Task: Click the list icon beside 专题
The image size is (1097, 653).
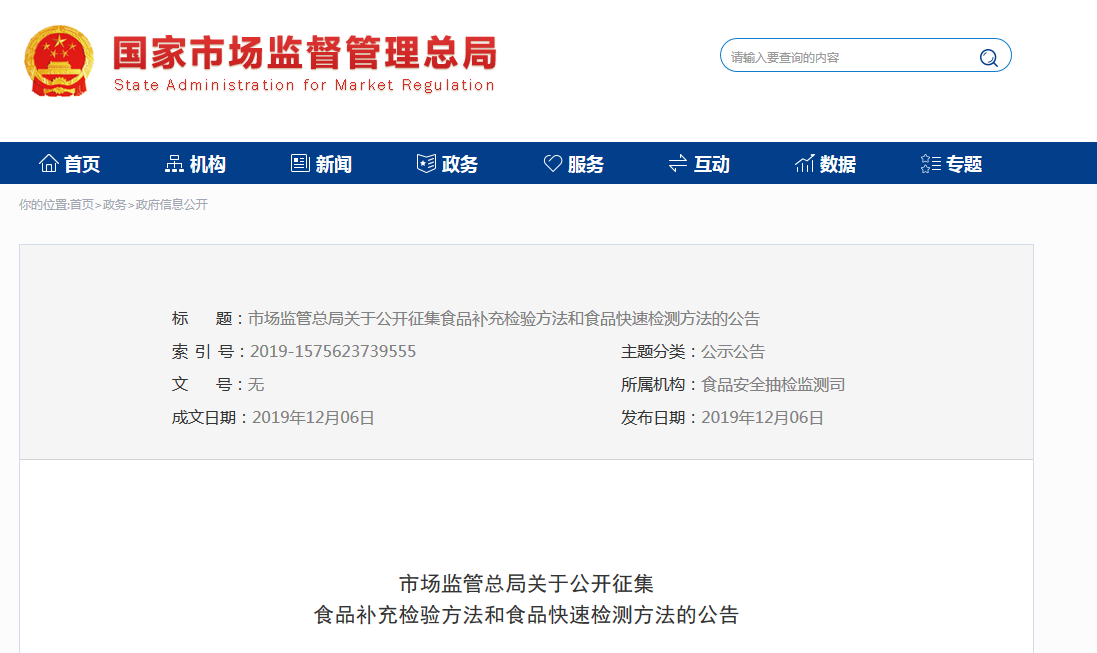Action: click(930, 163)
